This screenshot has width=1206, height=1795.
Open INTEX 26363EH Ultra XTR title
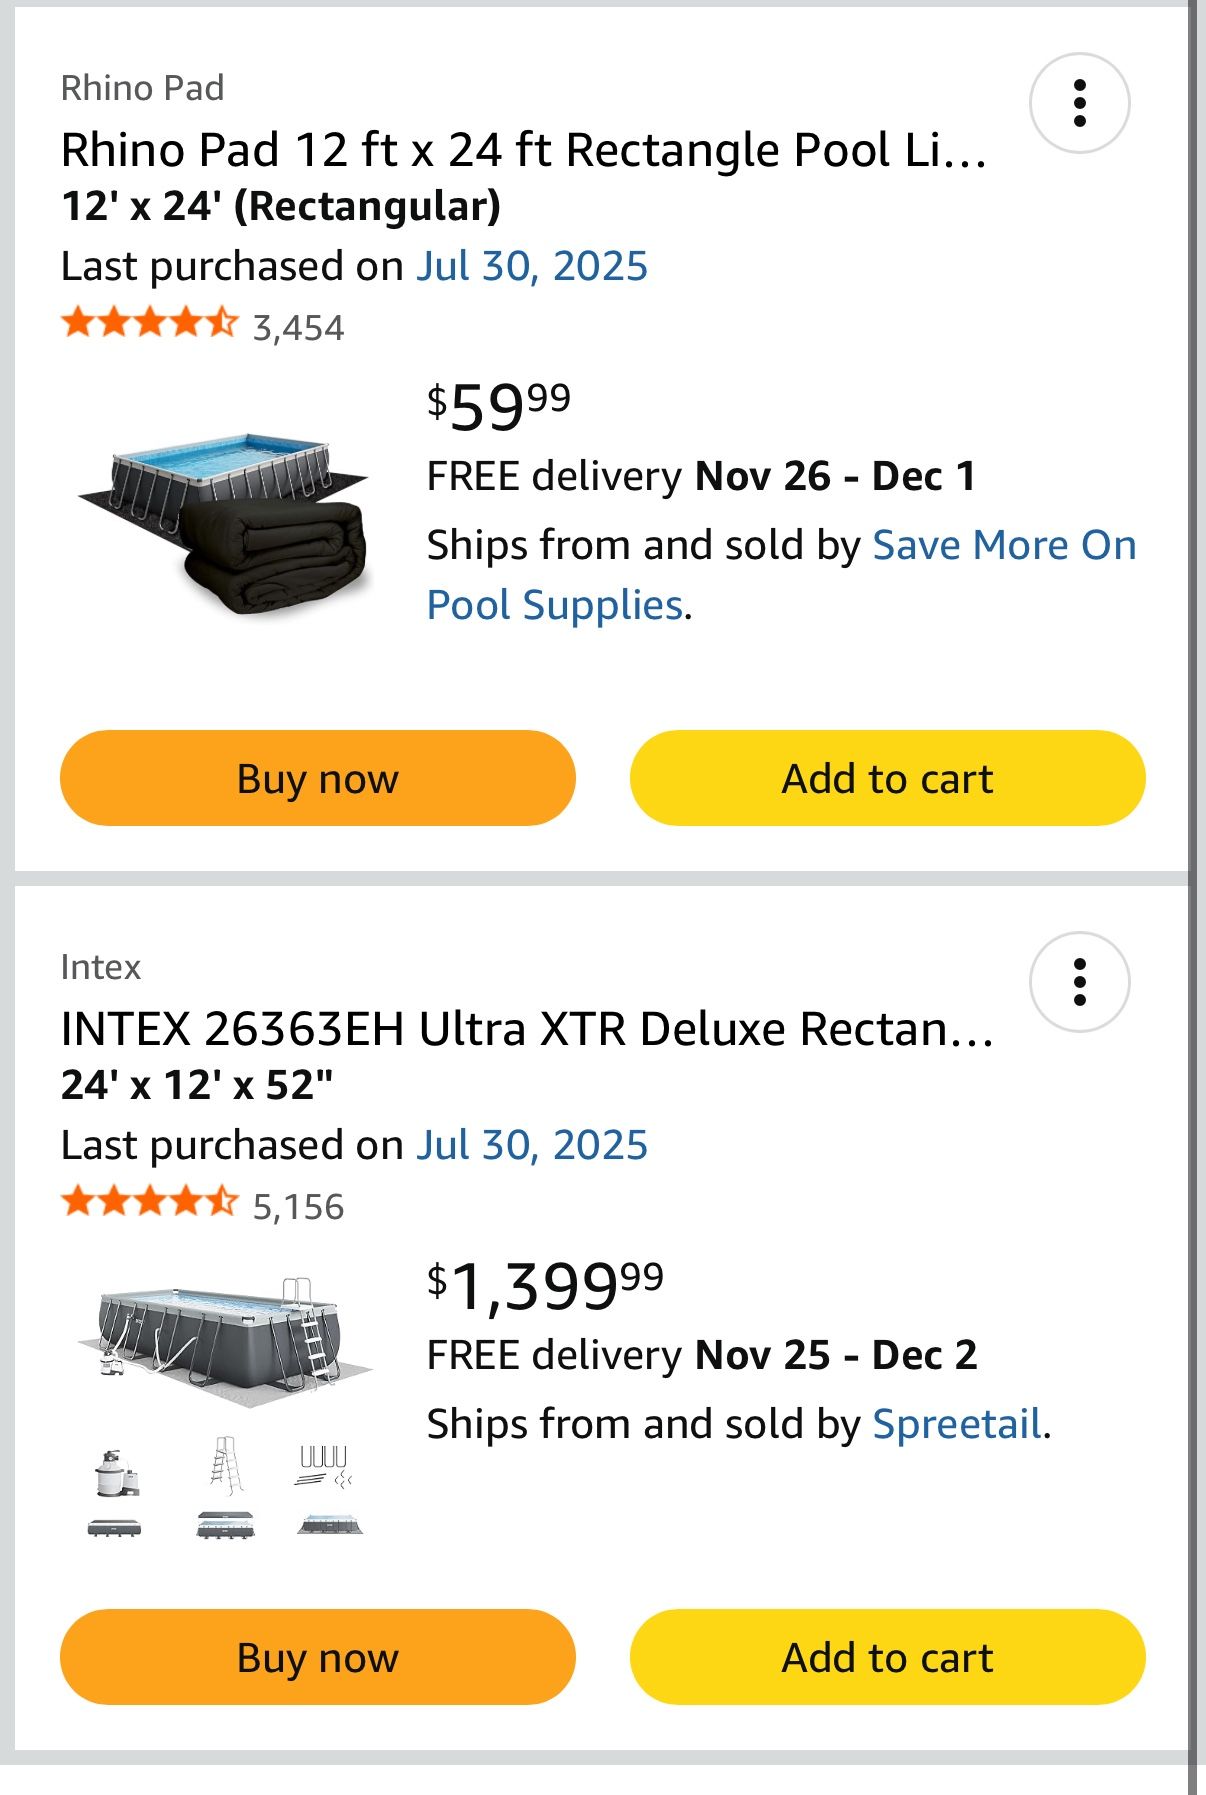(527, 1030)
